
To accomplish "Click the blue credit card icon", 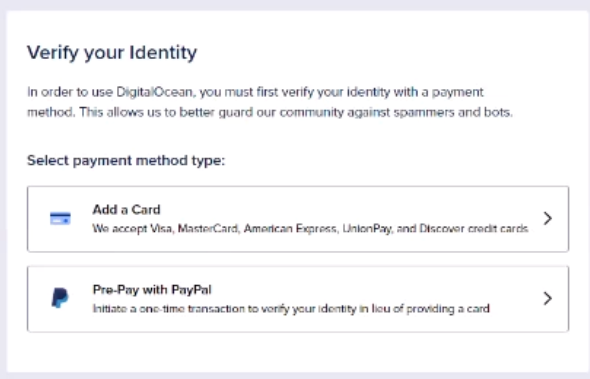I will tap(60, 219).
